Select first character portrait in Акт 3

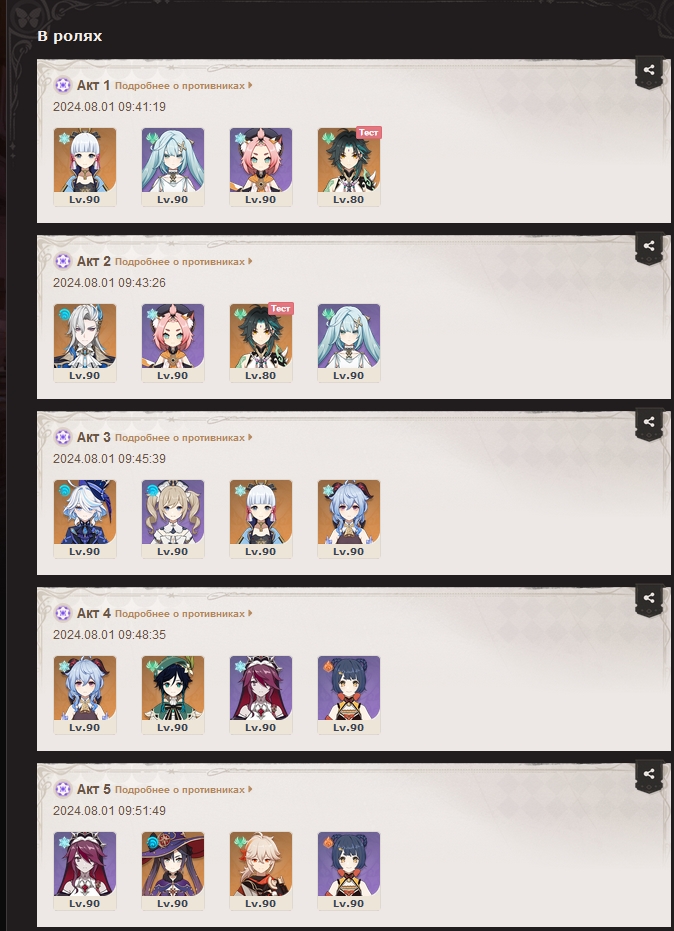85,519
